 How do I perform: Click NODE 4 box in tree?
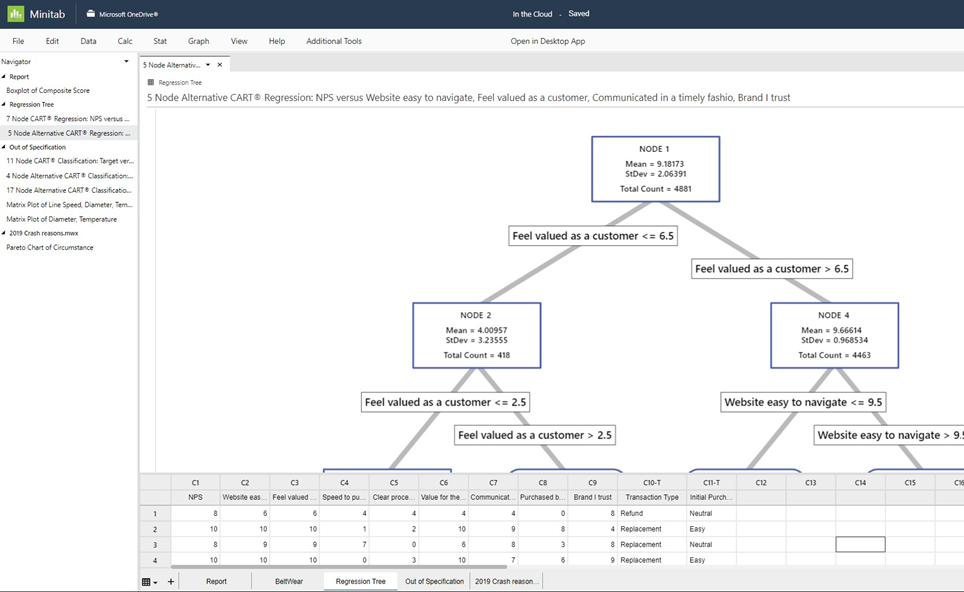coord(834,335)
